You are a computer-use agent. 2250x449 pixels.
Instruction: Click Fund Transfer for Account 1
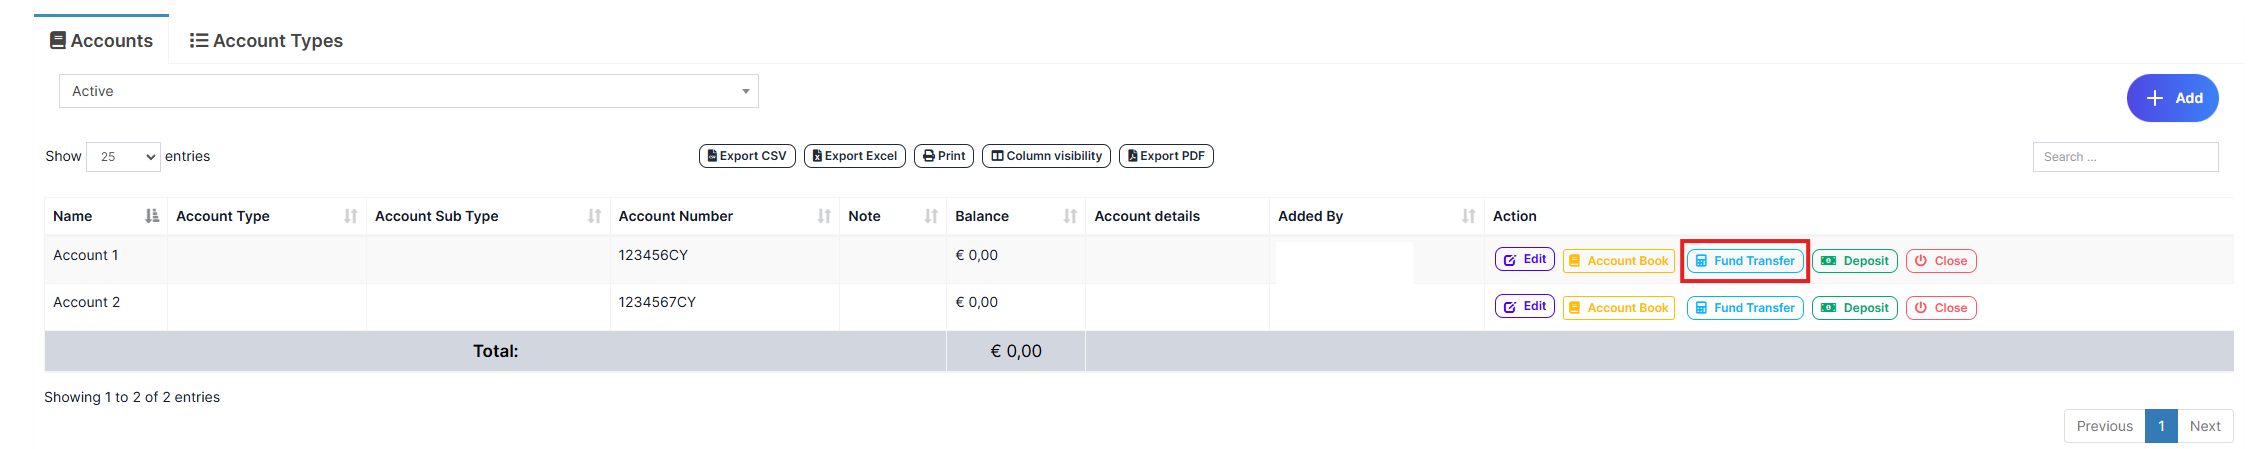[1745, 261]
